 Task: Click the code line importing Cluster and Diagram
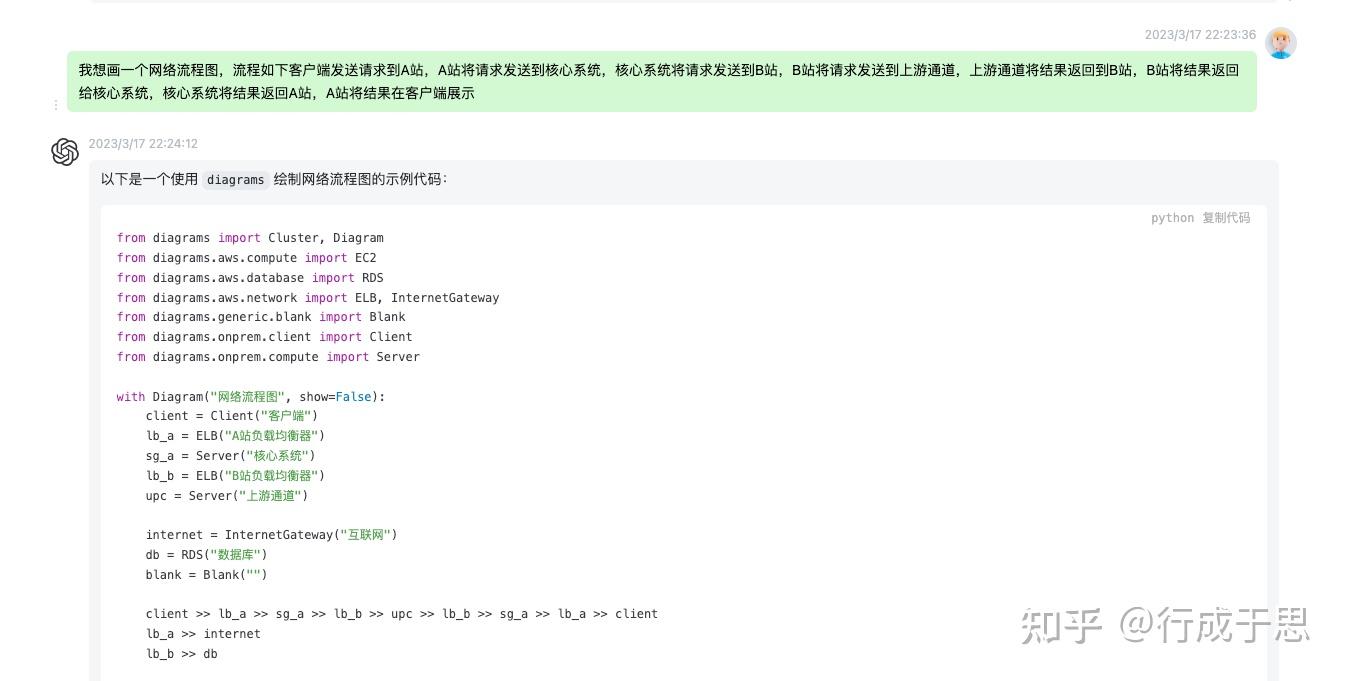pyautogui.click(x=250, y=238)
